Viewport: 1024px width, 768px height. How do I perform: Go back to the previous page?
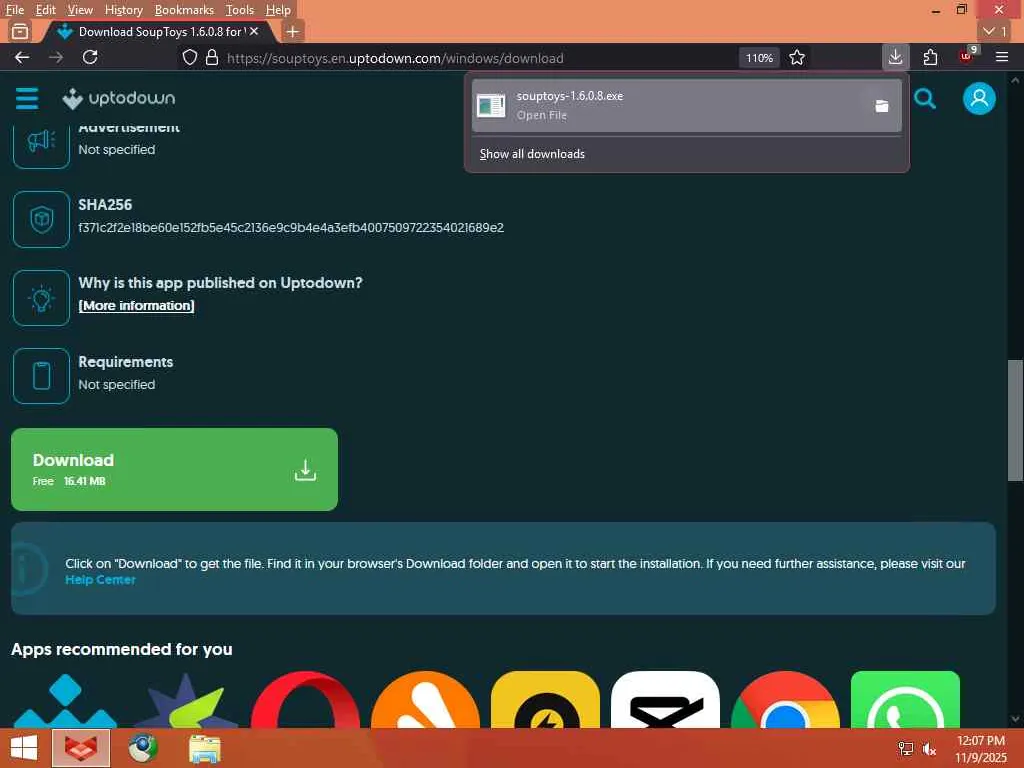pyautogui.click(x=22, y=57)
